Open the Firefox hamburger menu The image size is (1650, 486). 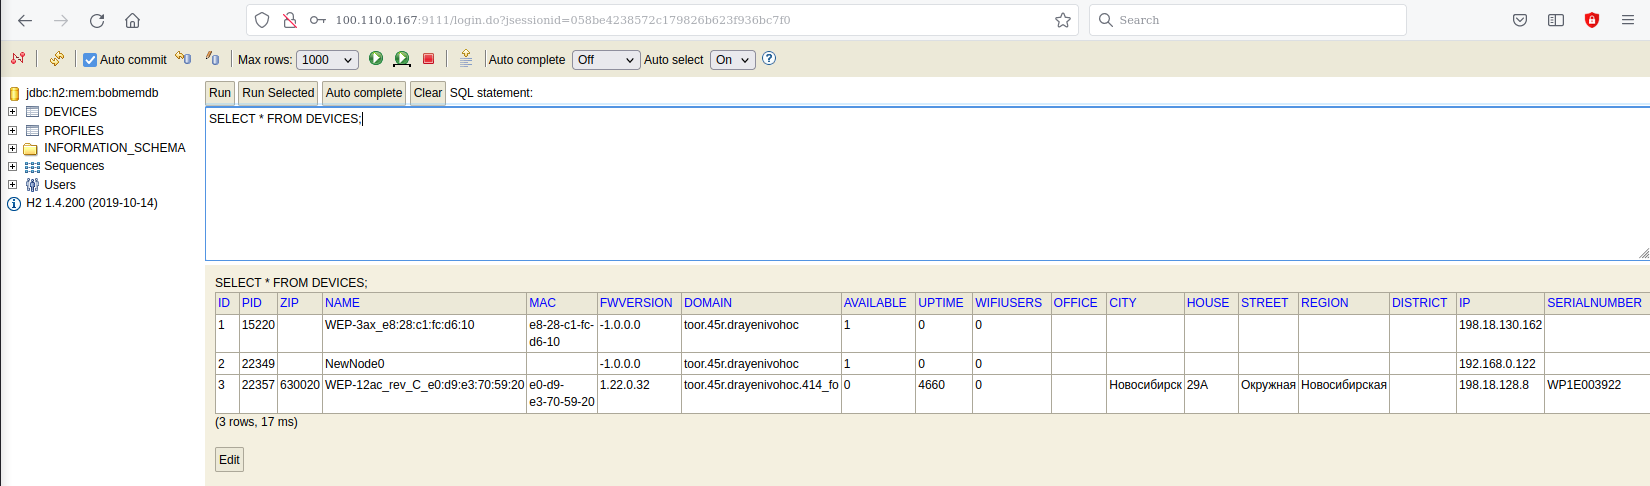(x=1628, y=20)
